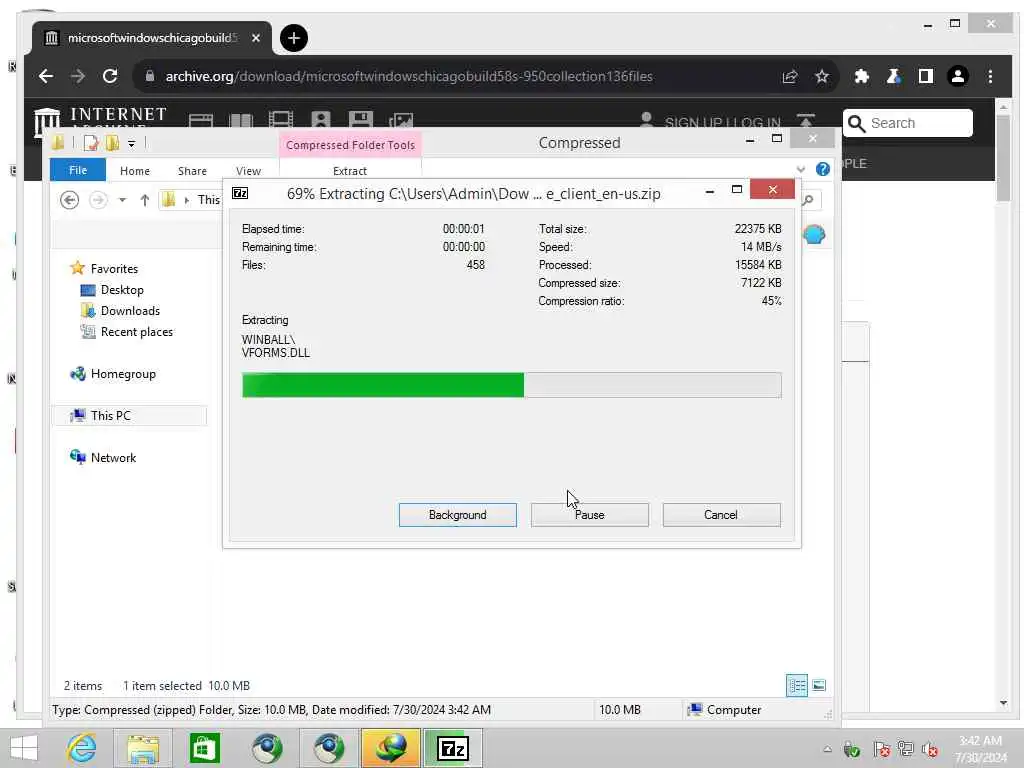Click the taskbar clock showing 3:42 AM
Image resolution: width=1024 pixels, height=768 pixels.
[980, 749]
